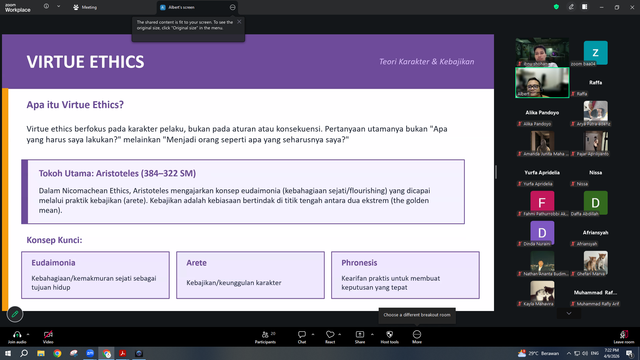Viewport: 640px width, 360px height.
Task: Click the VIRTUE ETHICS slide title
Action: tap(85, 62)
